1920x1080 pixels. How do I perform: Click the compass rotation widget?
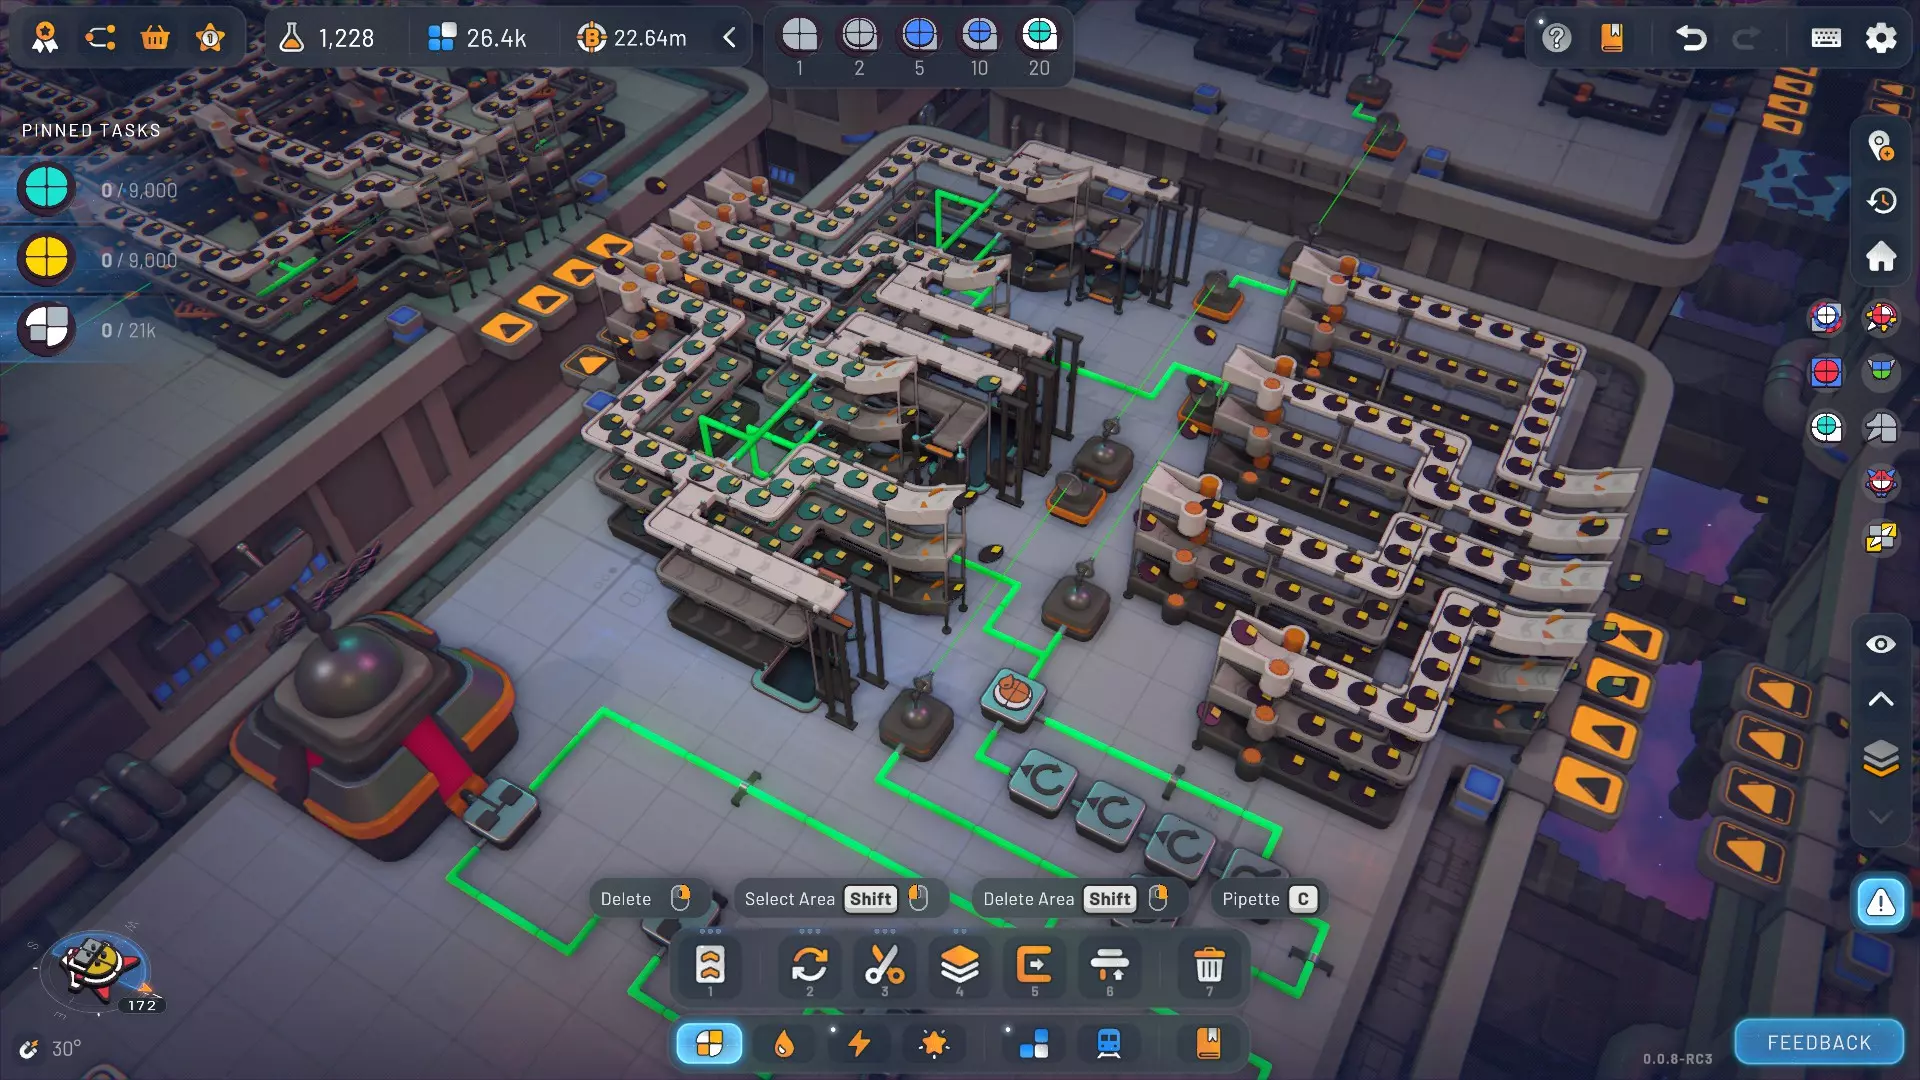(97, 968)
